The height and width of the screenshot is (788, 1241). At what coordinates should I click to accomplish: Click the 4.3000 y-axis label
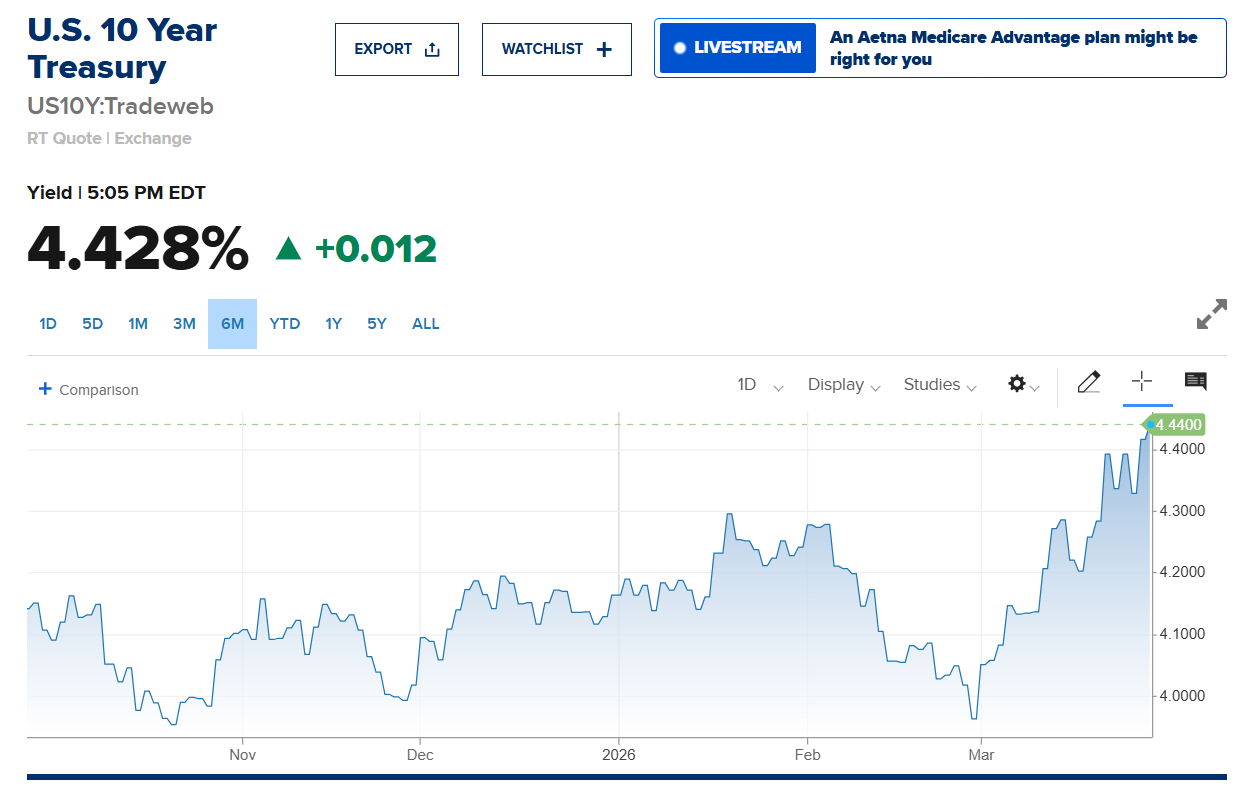[1180, 511]
